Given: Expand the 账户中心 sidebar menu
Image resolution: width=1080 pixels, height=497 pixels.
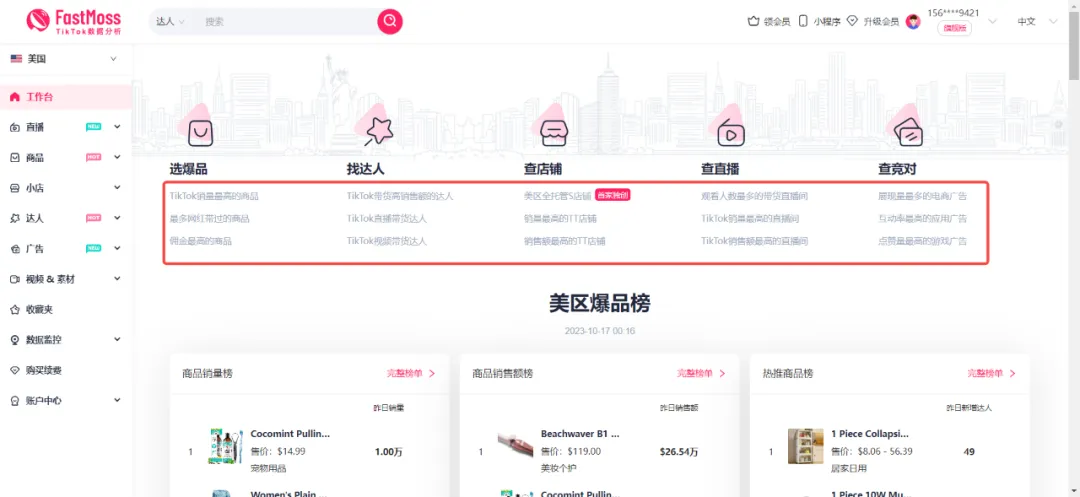Looking at the screenshot, I should [x=65, y=401].
